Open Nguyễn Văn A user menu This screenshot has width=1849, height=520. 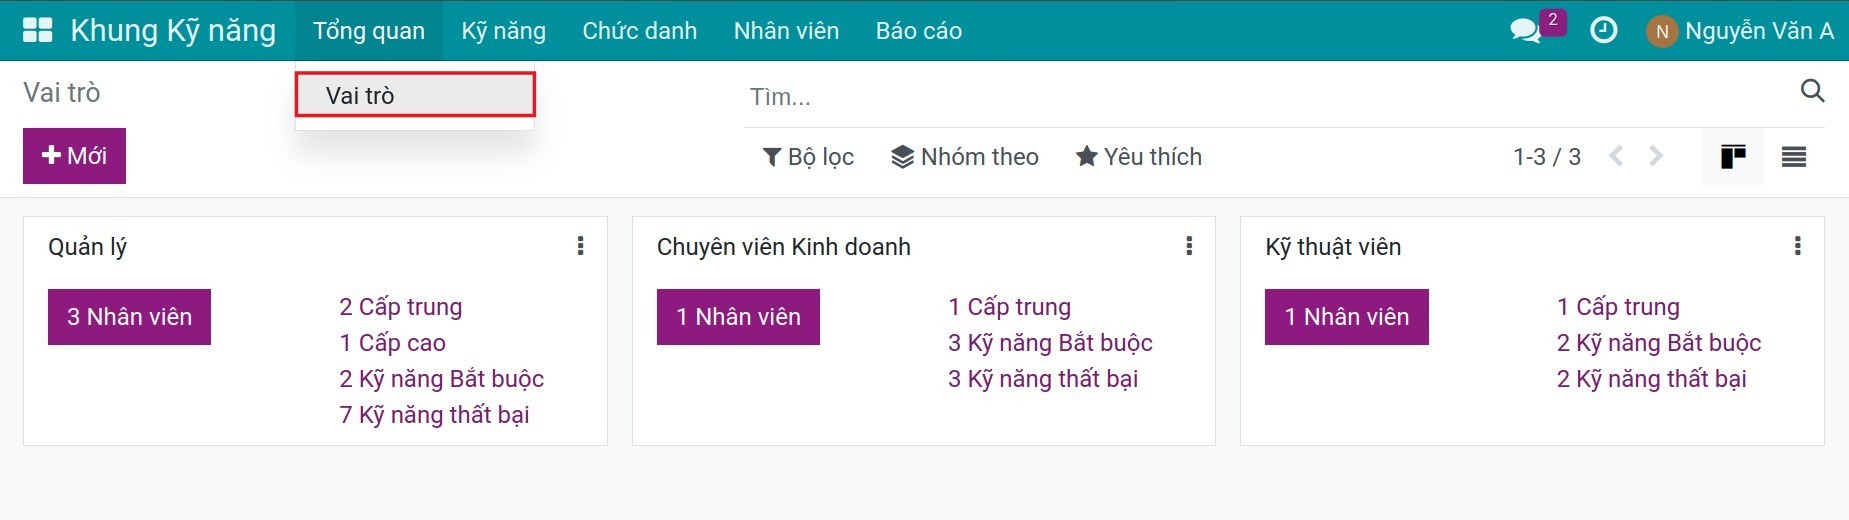click(1740, 31)
